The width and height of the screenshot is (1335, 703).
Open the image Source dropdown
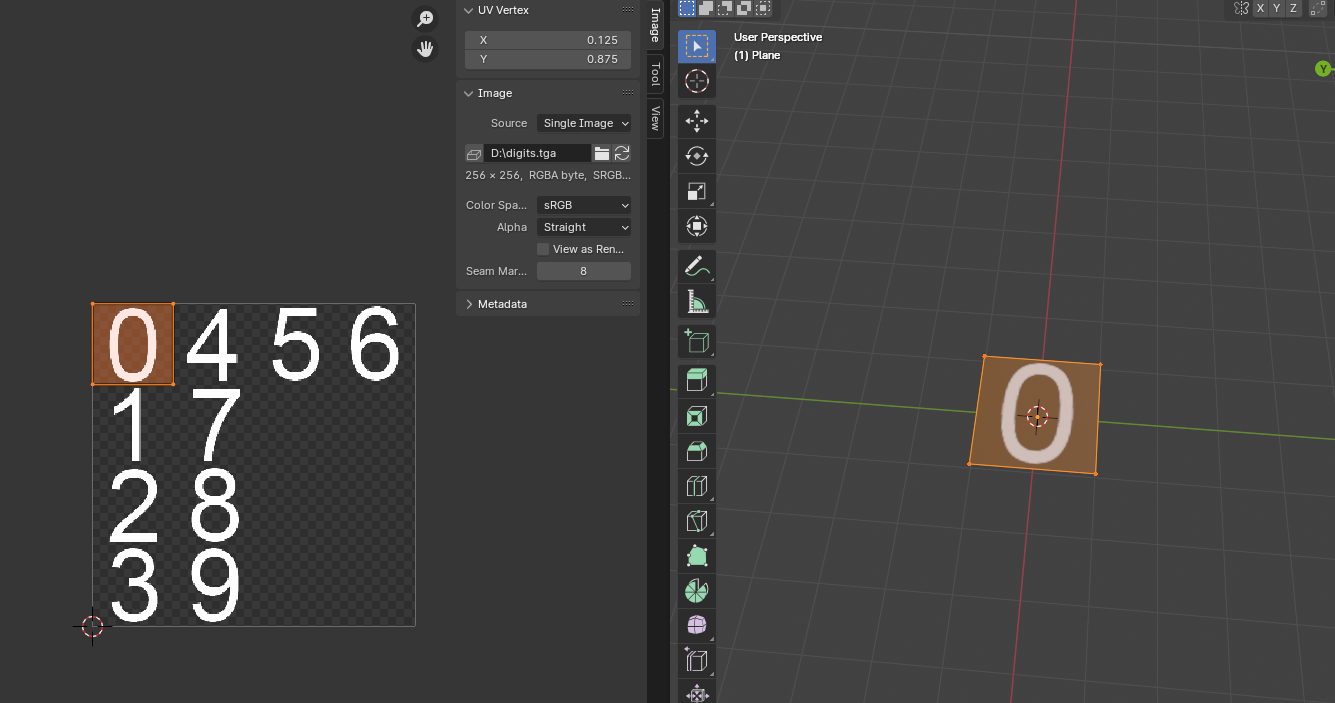584,123
